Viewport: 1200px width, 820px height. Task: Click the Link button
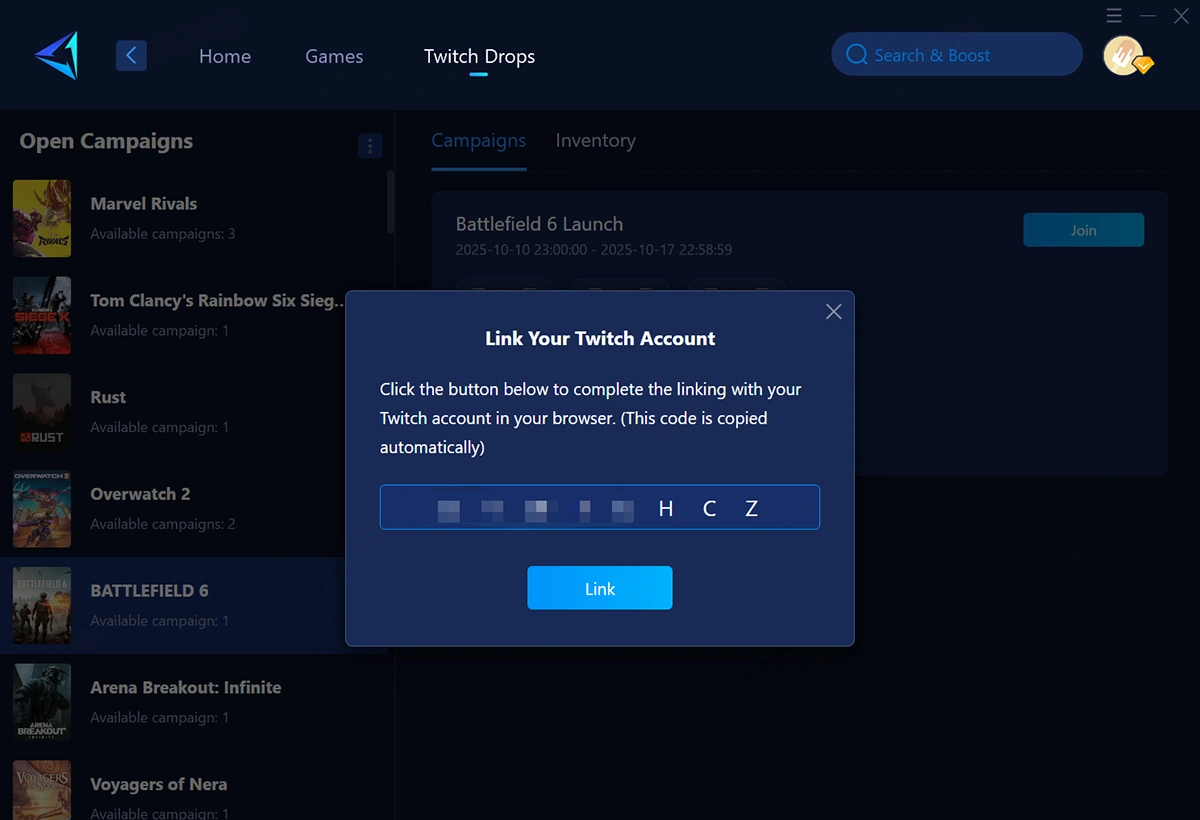[600, 588]
